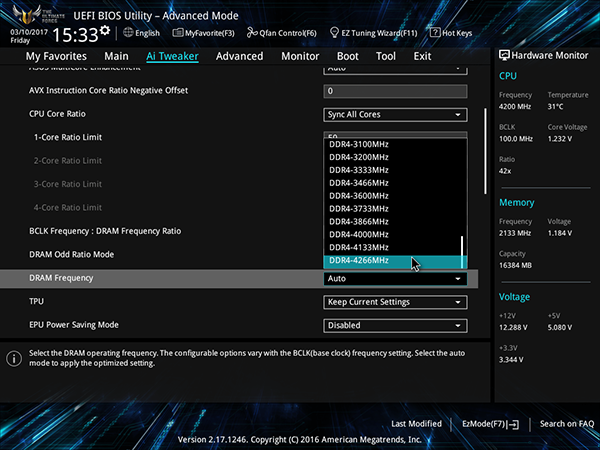Screen dimensions: 600x450
Task: Open the Advanced tab
Action: pyautogui.click(x=240, y=56)
